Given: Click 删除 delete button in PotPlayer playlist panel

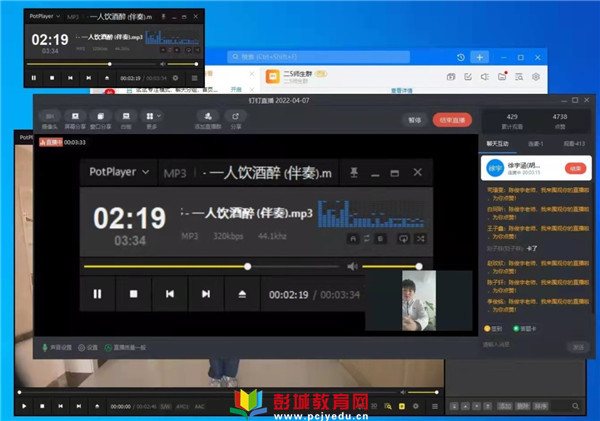Looking at the screenshot, I should [x=523, y=406].
